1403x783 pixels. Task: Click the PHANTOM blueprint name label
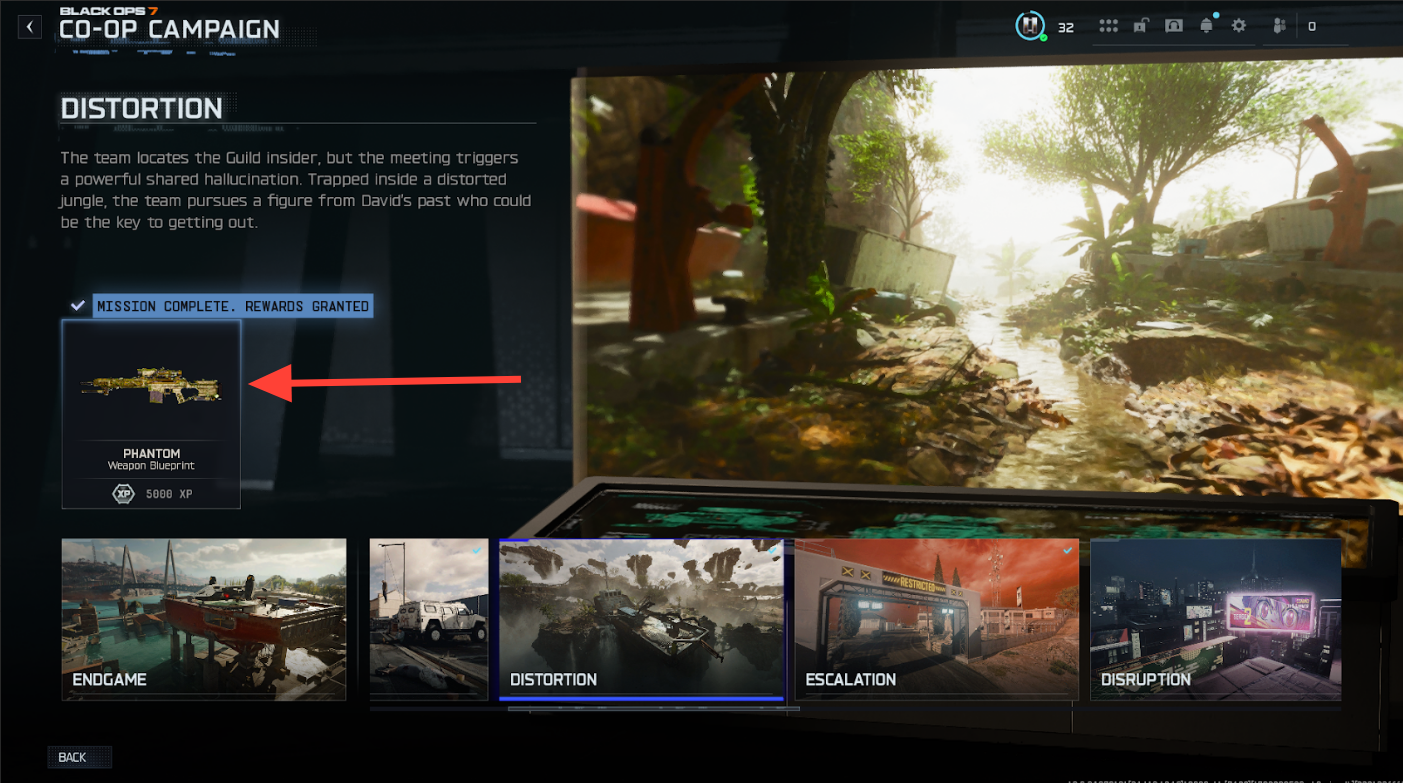click(x=152, y=453)
